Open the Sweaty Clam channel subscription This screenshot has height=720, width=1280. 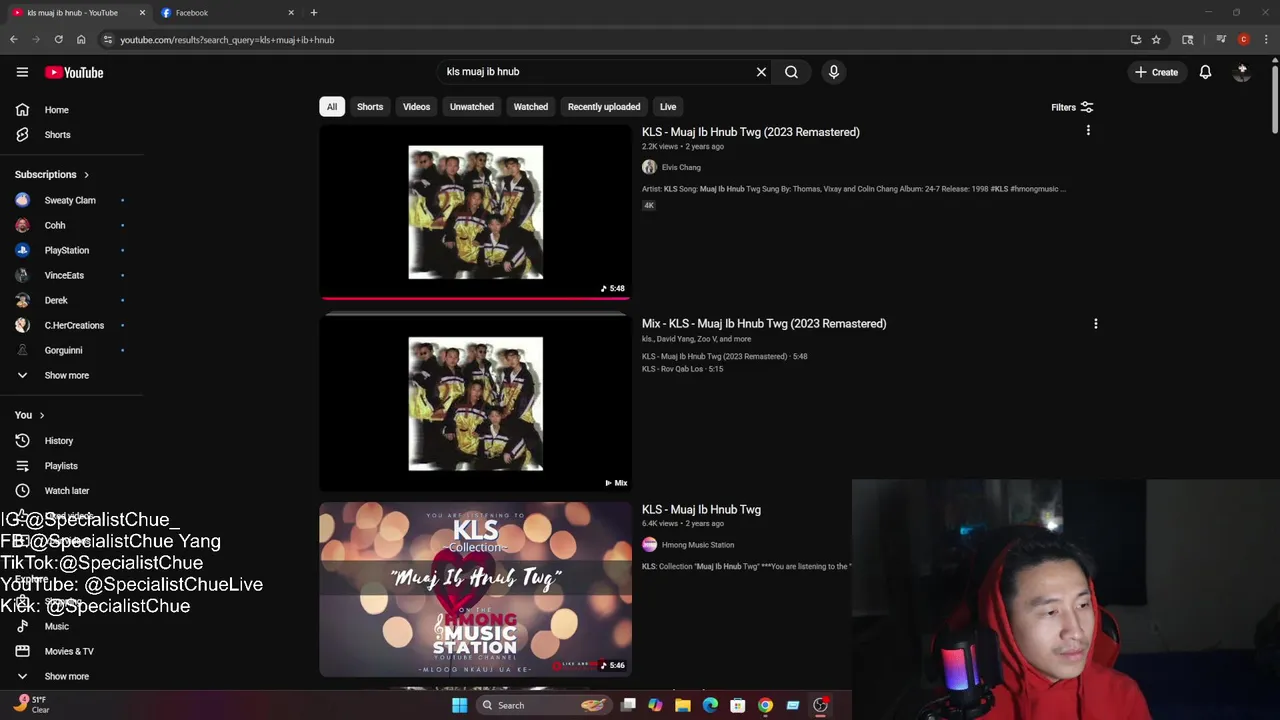(x=70, y=200)
